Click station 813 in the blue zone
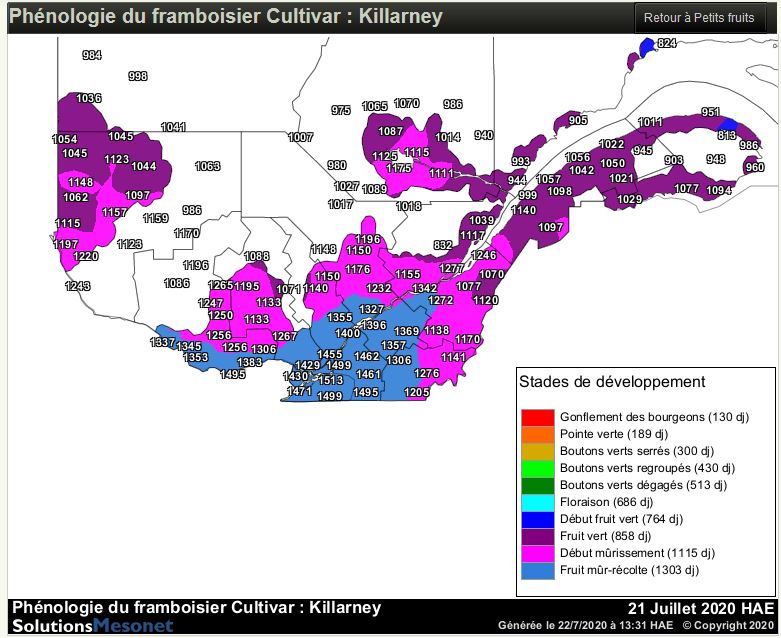The height and width of the screenshot is (638, 781). pos(727,135)
